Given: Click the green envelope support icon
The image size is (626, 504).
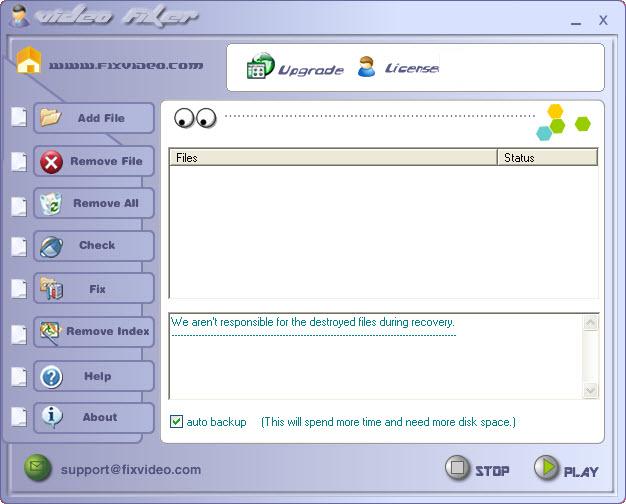Looking at the screenshot, I should (38, 468).
